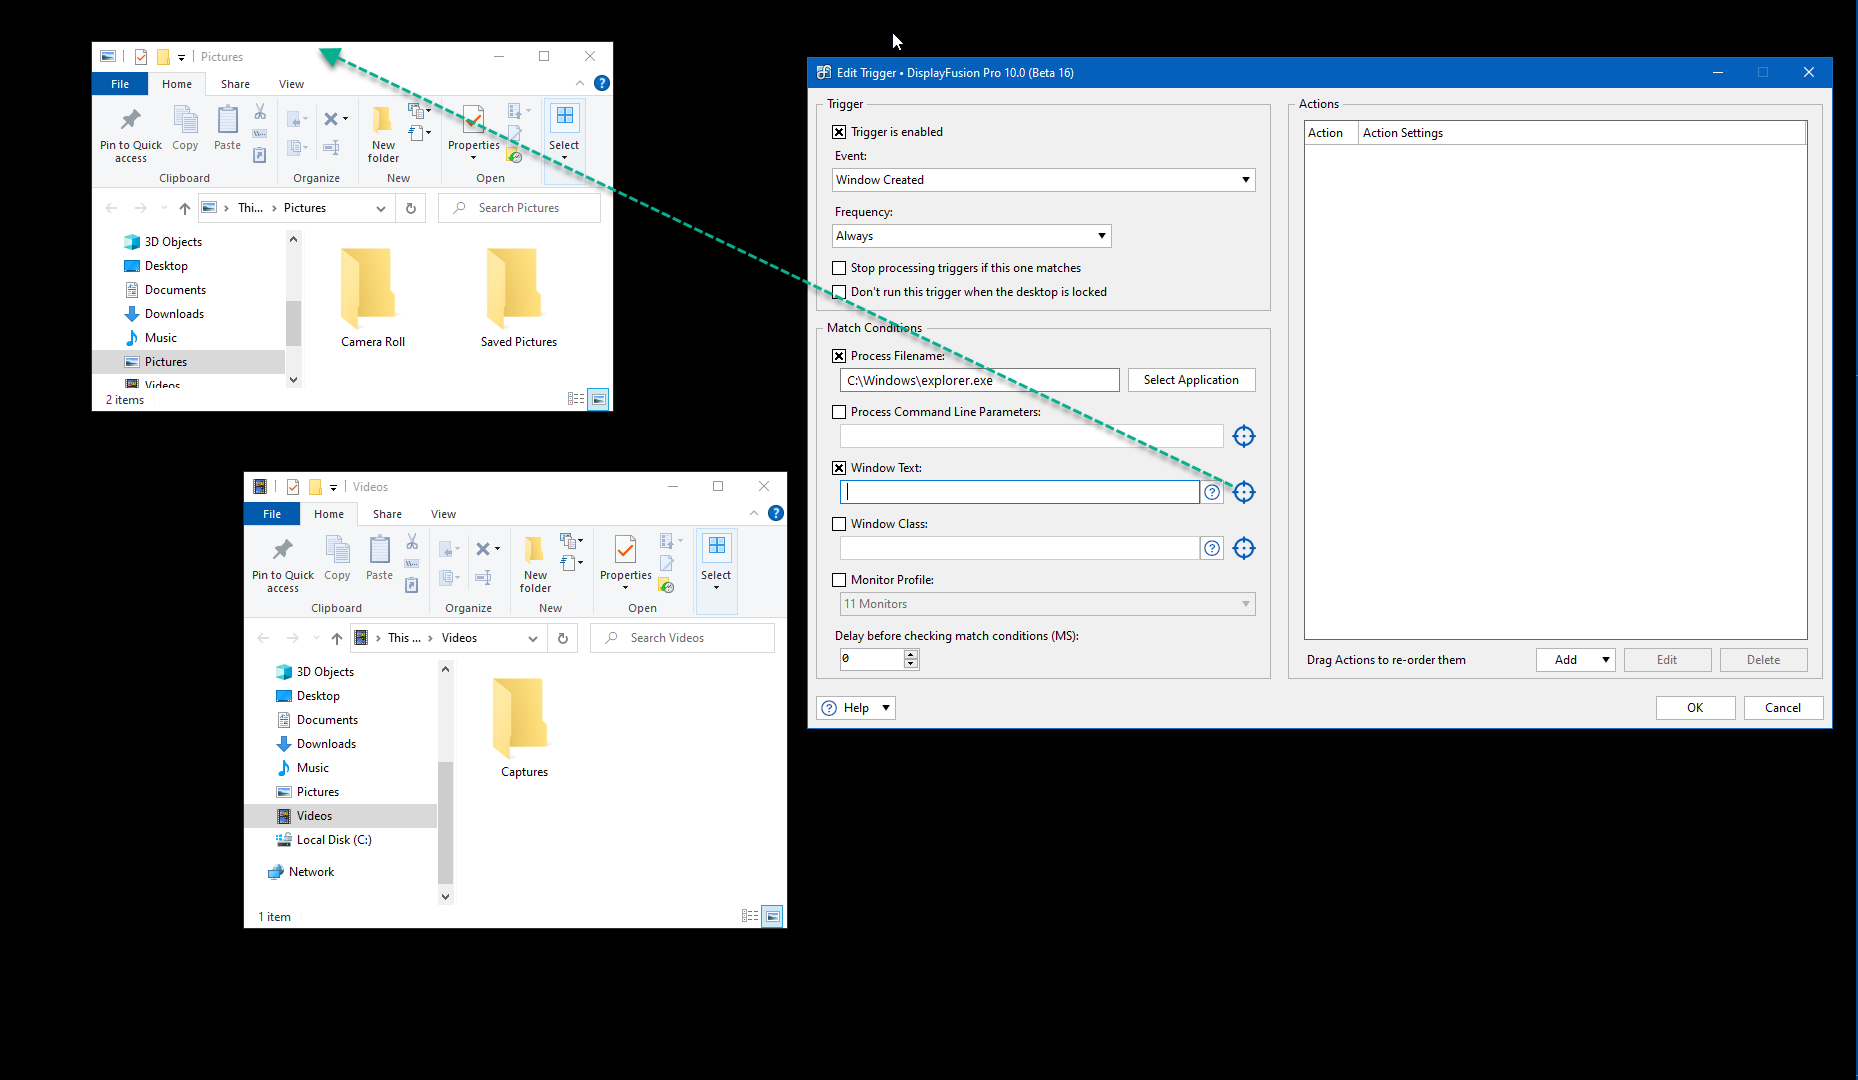Click Pin to Quick access in Videos window
Image resolution: width=1858 pixels, height=1080 pixels.
click(283, 564)
